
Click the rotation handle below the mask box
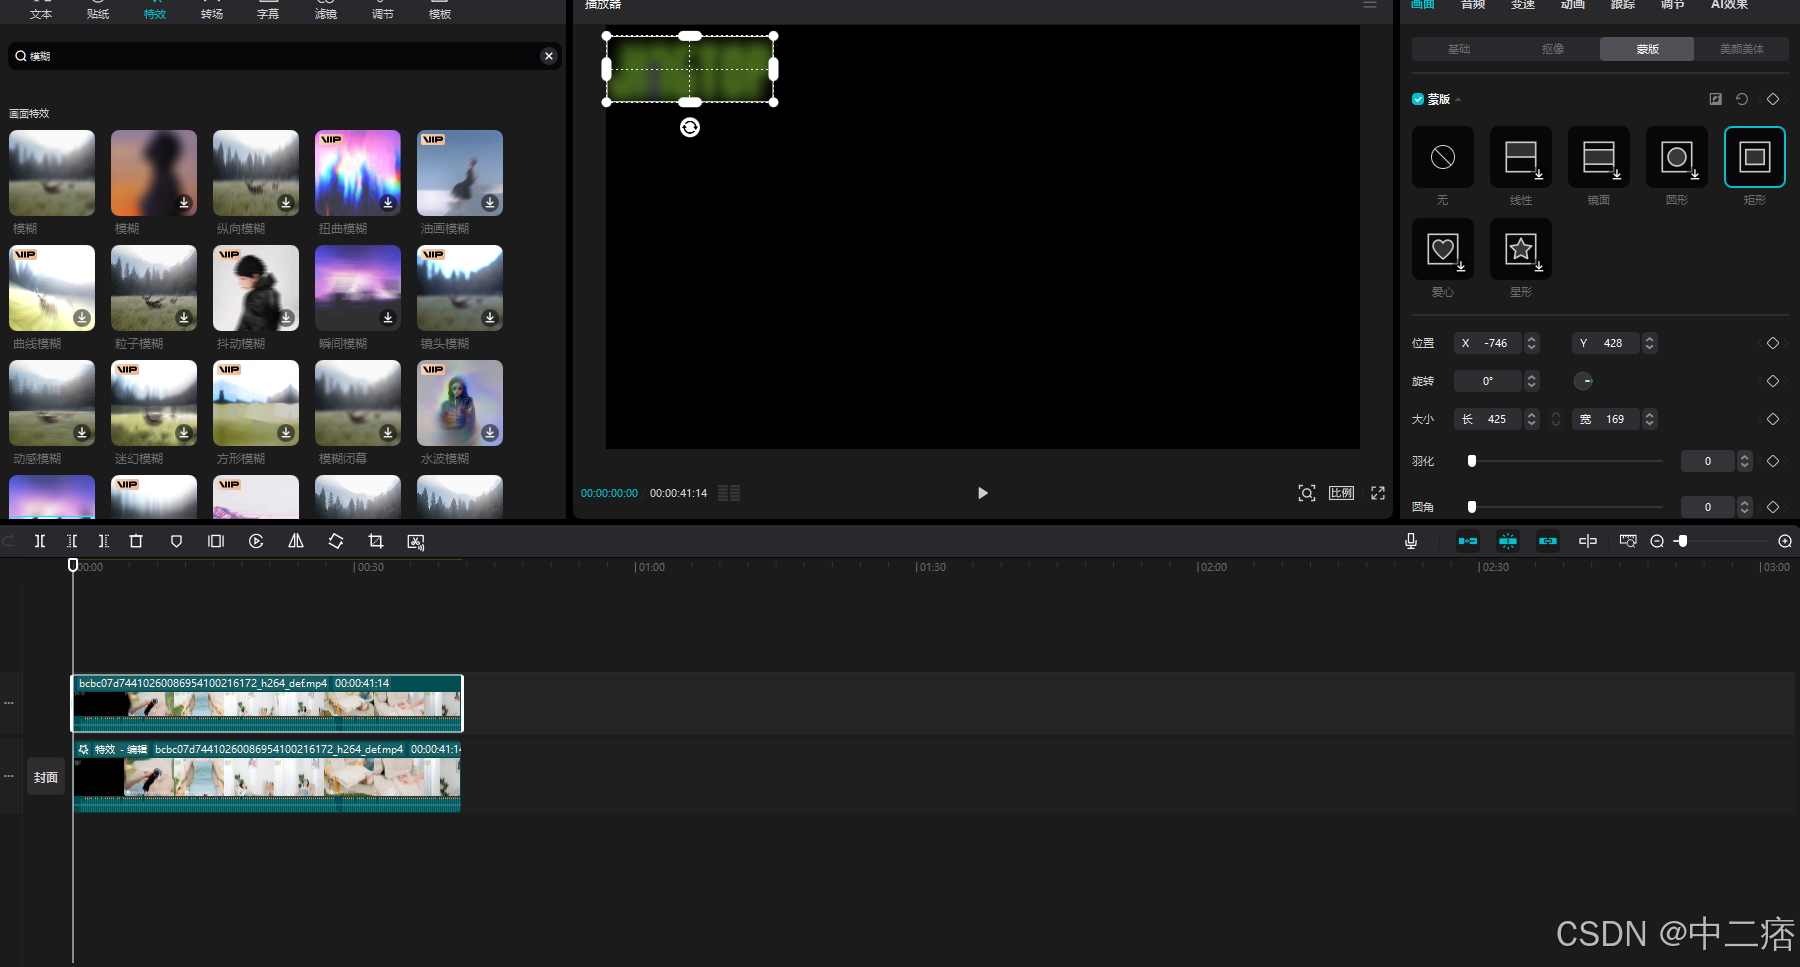[x=690, y=127]
